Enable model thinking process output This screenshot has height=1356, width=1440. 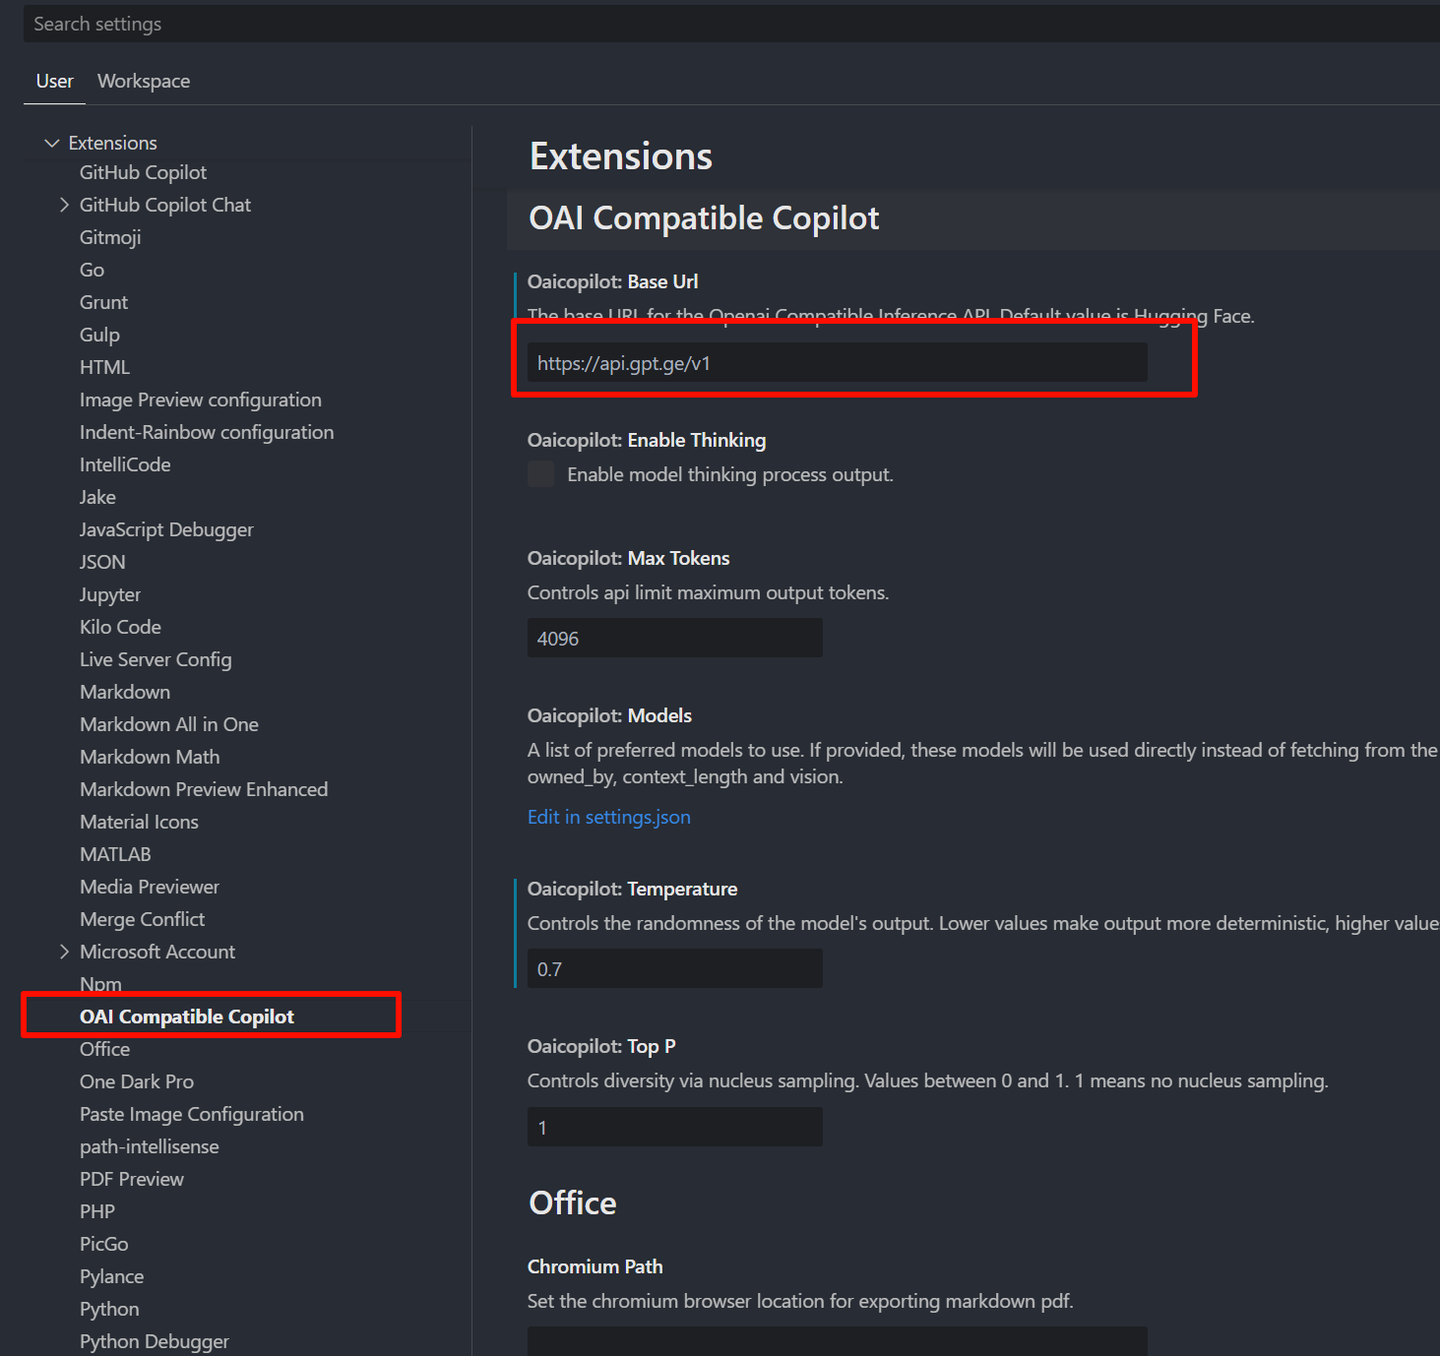pyautogui.click(x=540, y=473)
